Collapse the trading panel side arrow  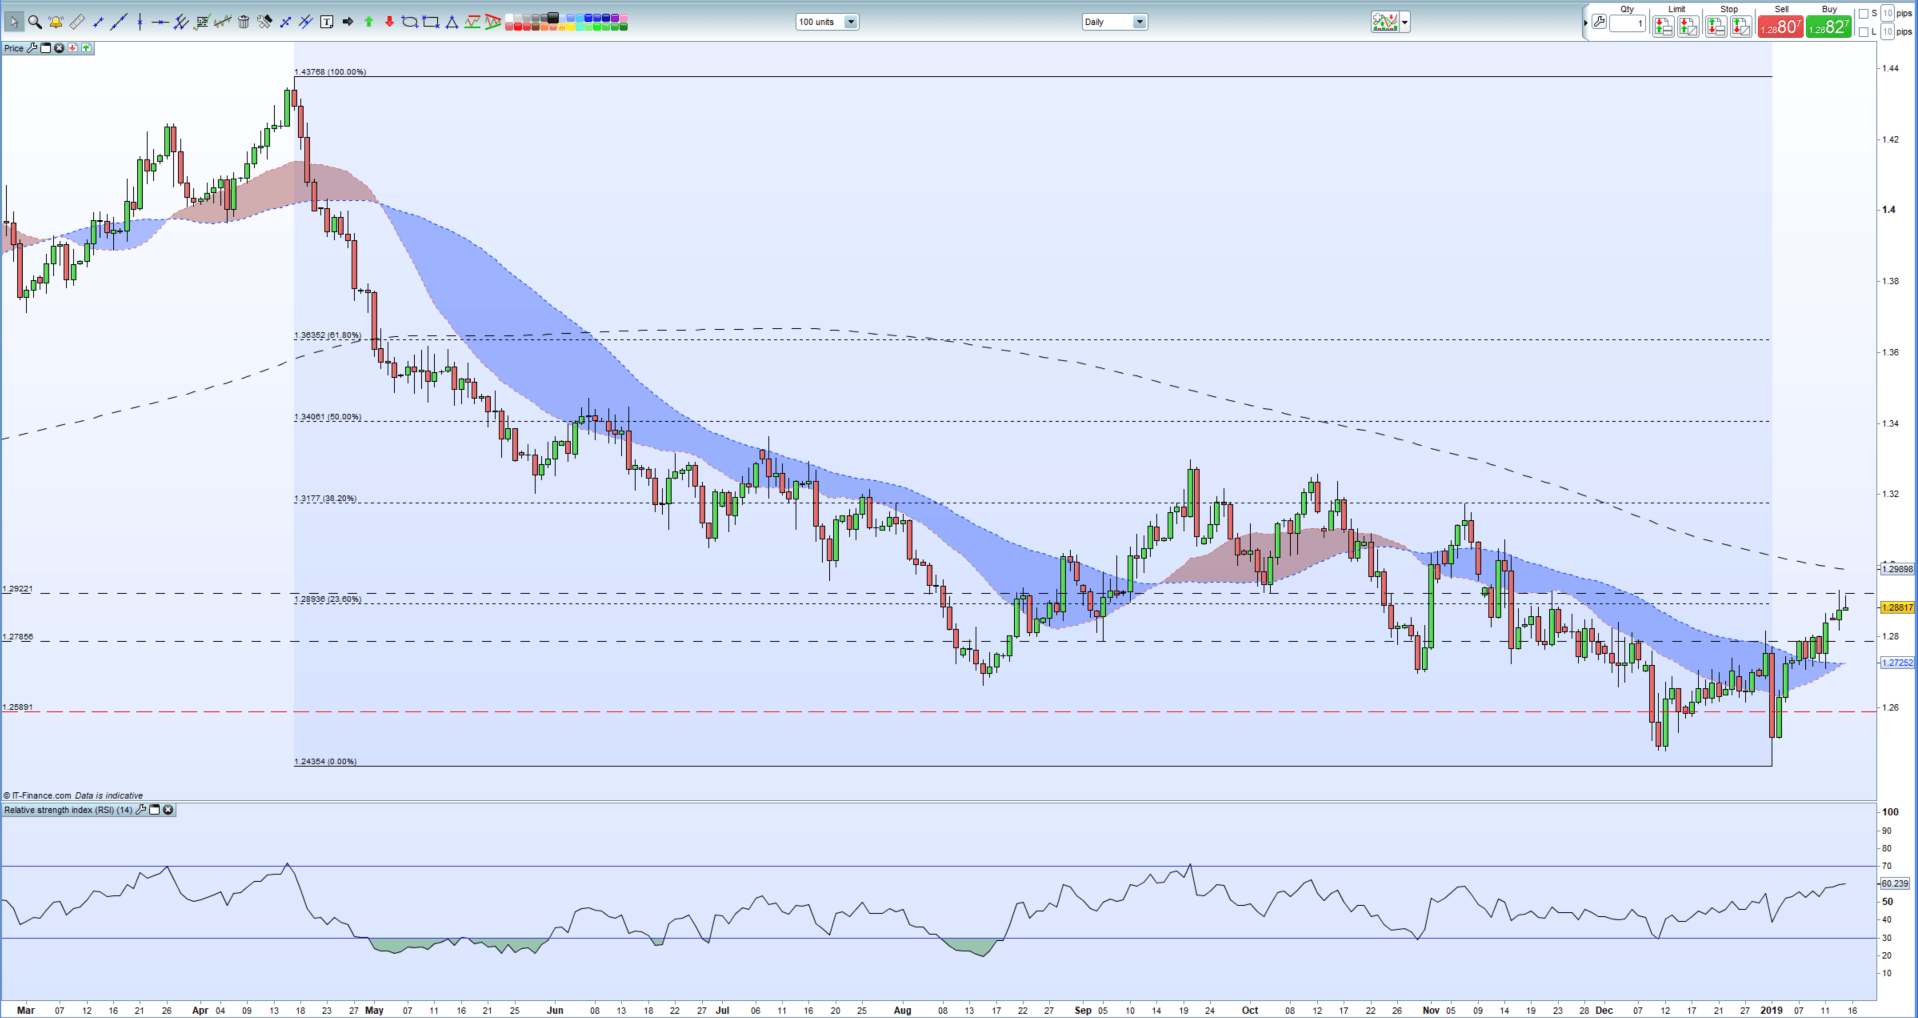[1585, 22]
